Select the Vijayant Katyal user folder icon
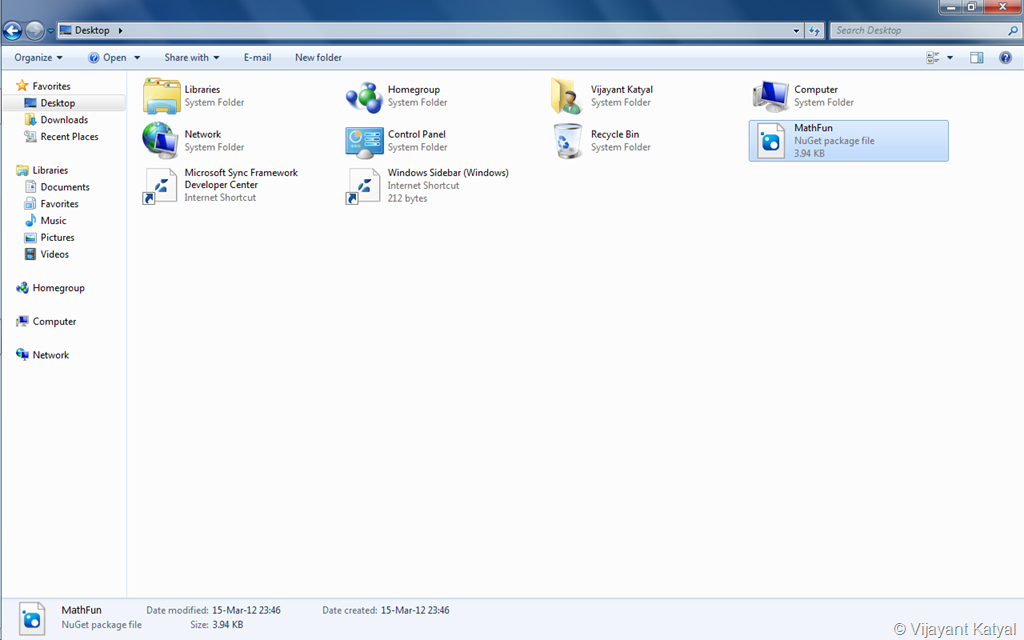 [566, 96]
